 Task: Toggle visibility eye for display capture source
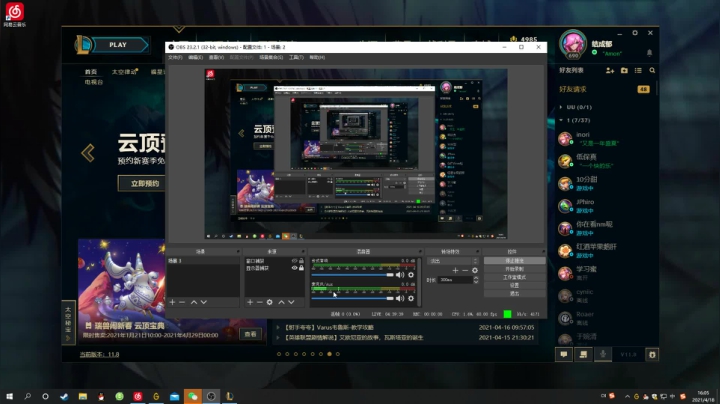pos(294,268)
